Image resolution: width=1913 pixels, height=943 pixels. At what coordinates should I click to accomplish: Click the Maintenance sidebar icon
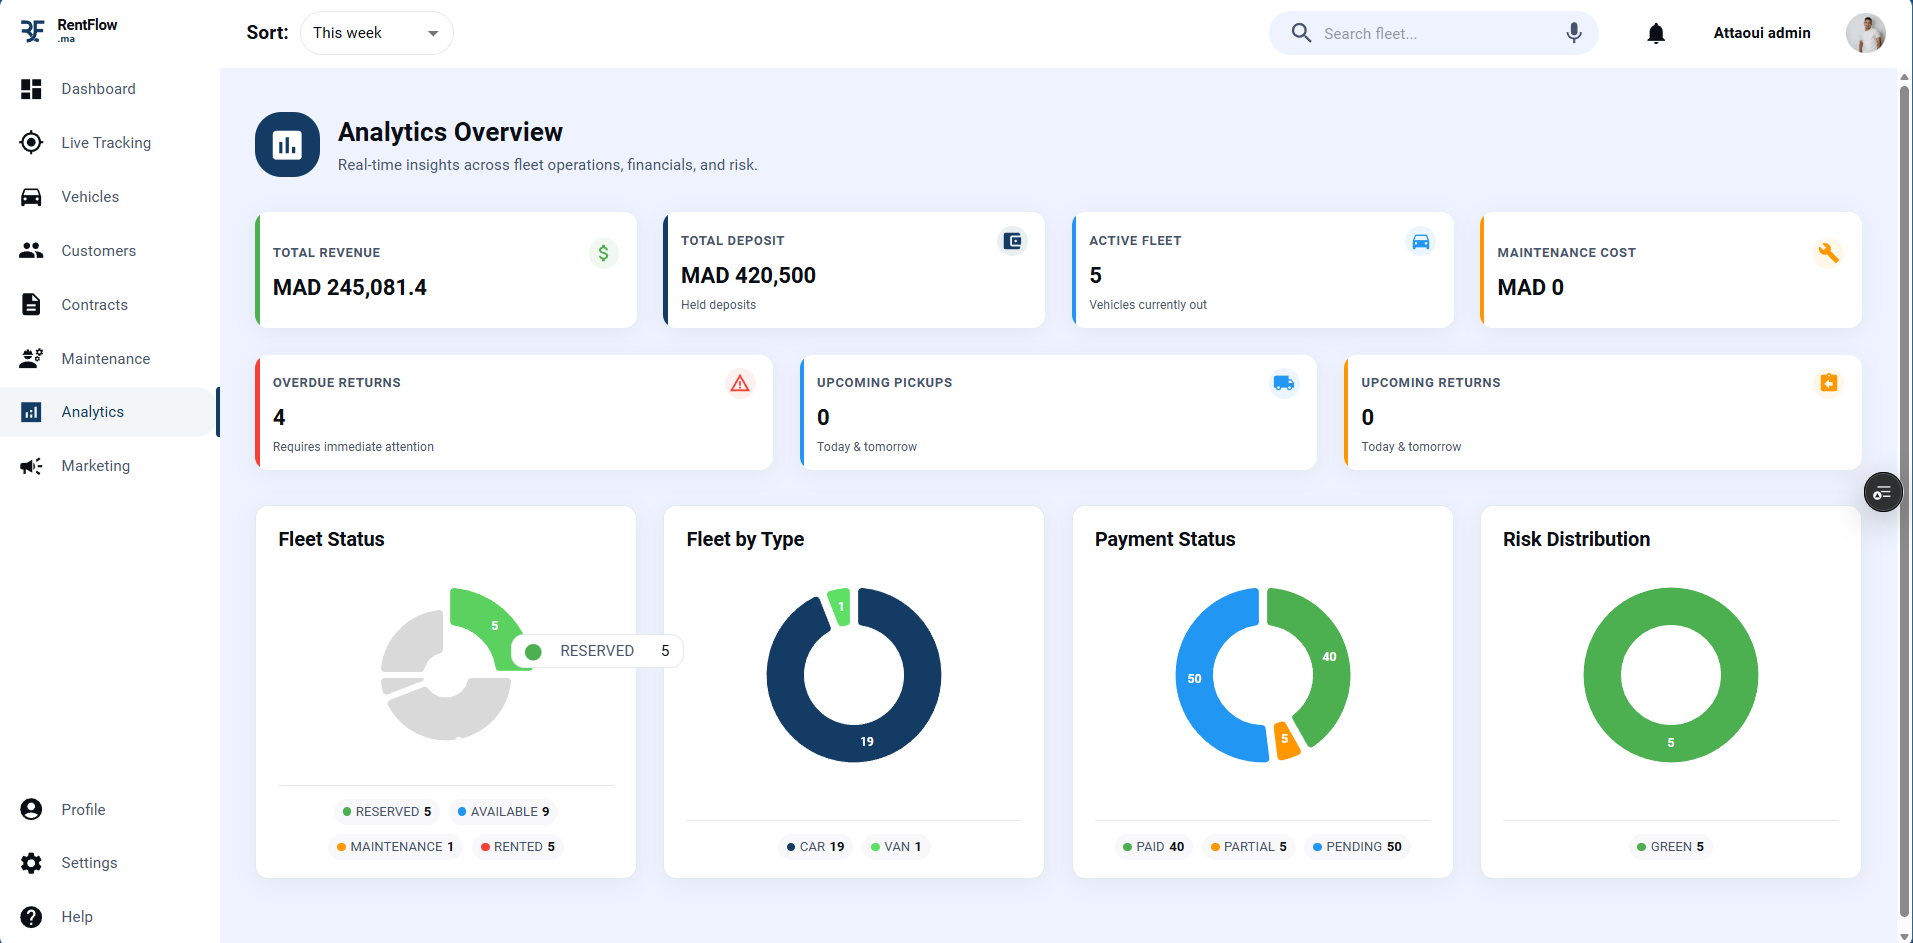click(31, 359)
